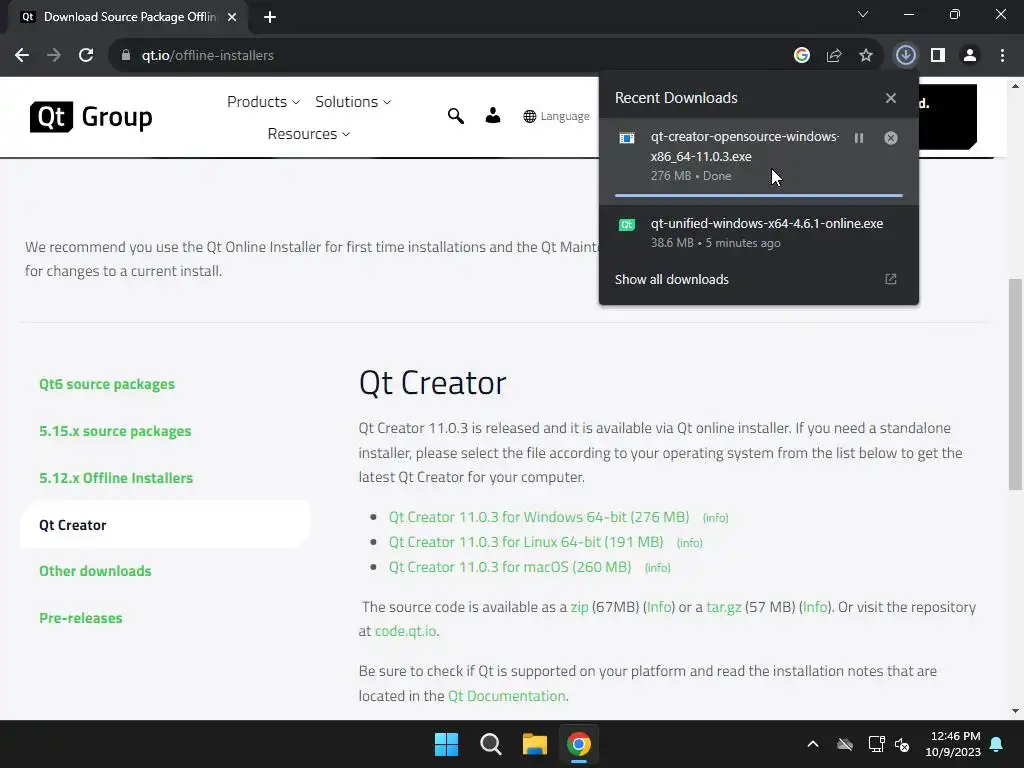
Task: Close the Download Source Package tab
Action: [232, 17]
